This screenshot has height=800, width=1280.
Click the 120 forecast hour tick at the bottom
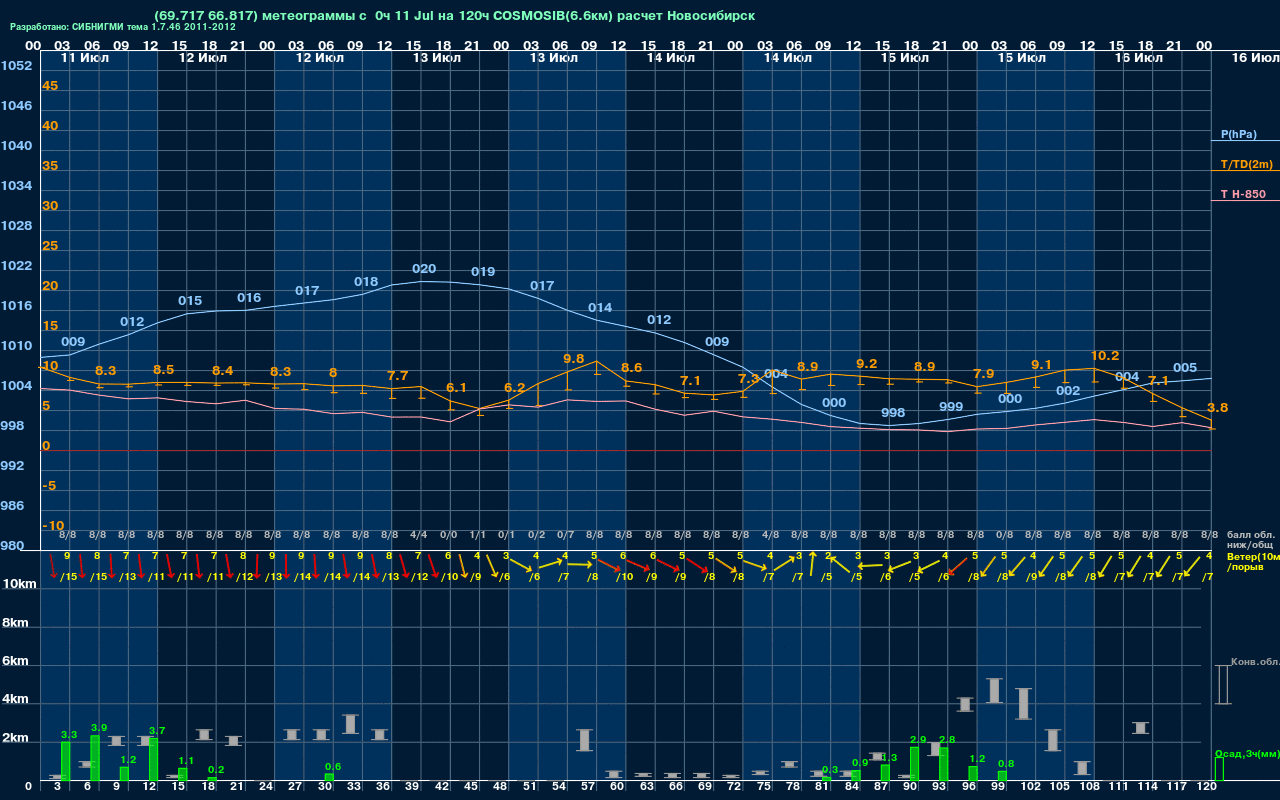click(x=1207, y=788)
